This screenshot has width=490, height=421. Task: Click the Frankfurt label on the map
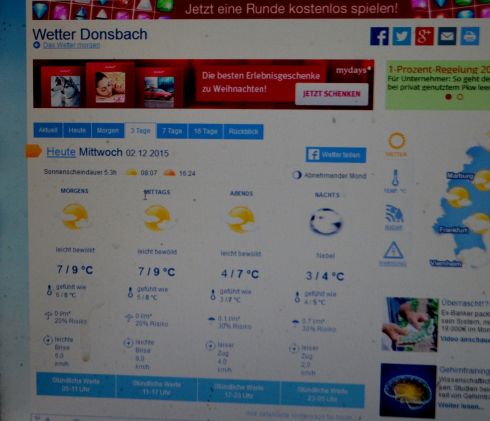453,230
